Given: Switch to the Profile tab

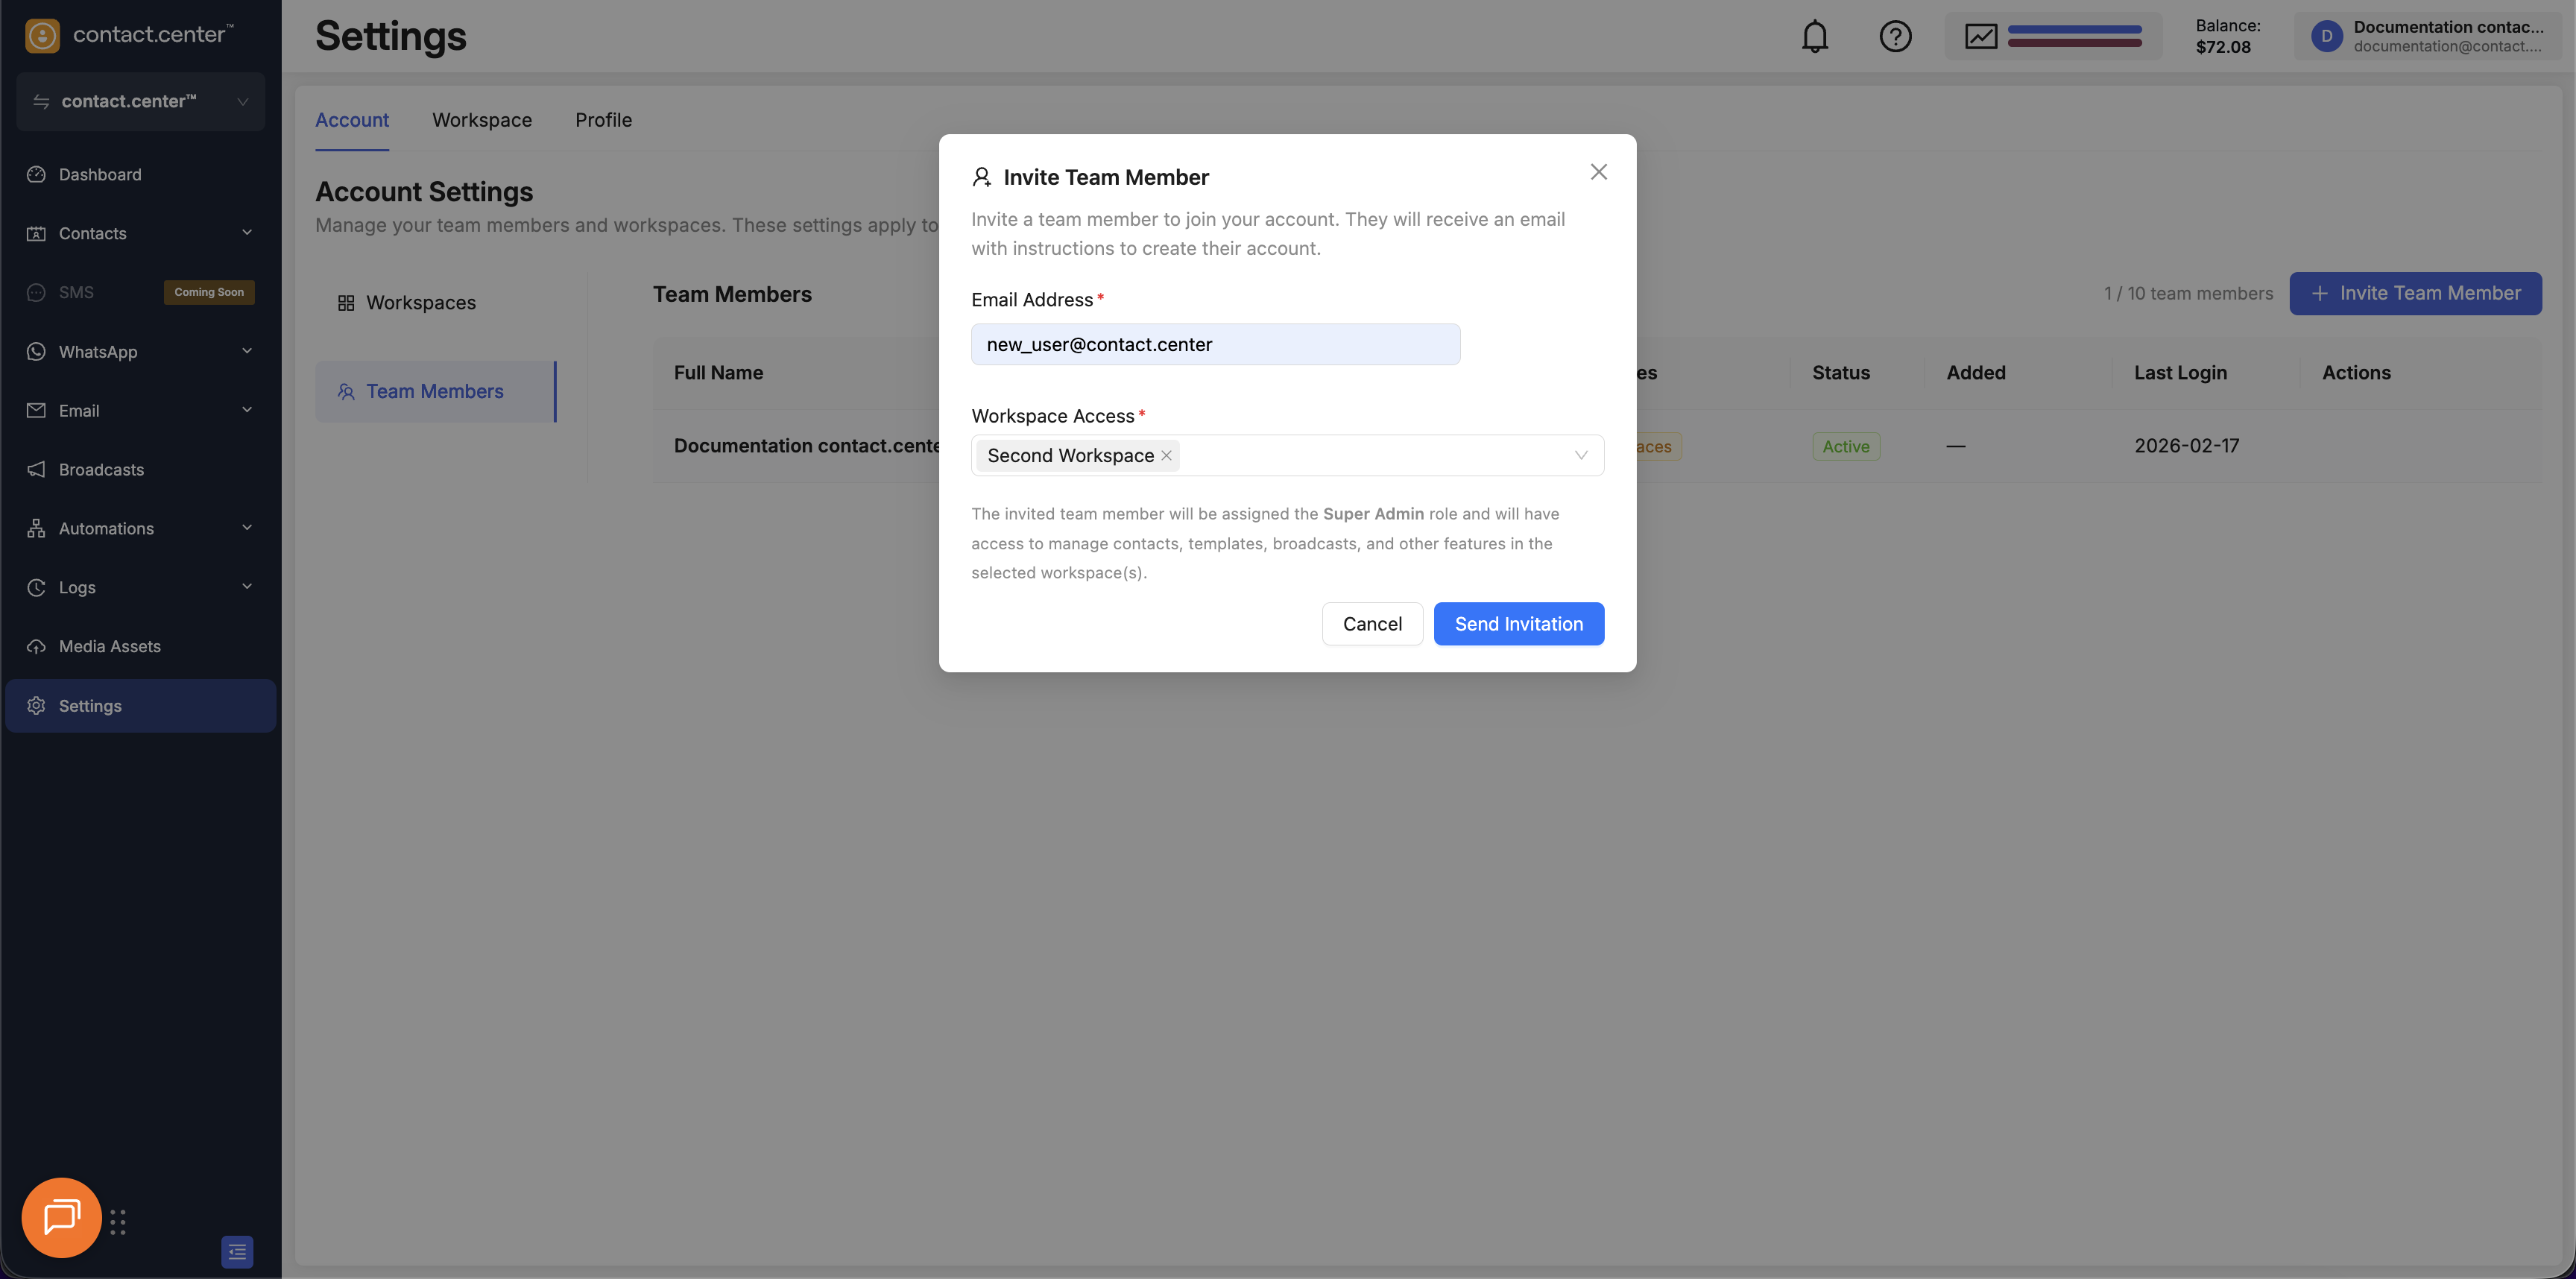Looking at the screenshot, I should tap(603, 120).
